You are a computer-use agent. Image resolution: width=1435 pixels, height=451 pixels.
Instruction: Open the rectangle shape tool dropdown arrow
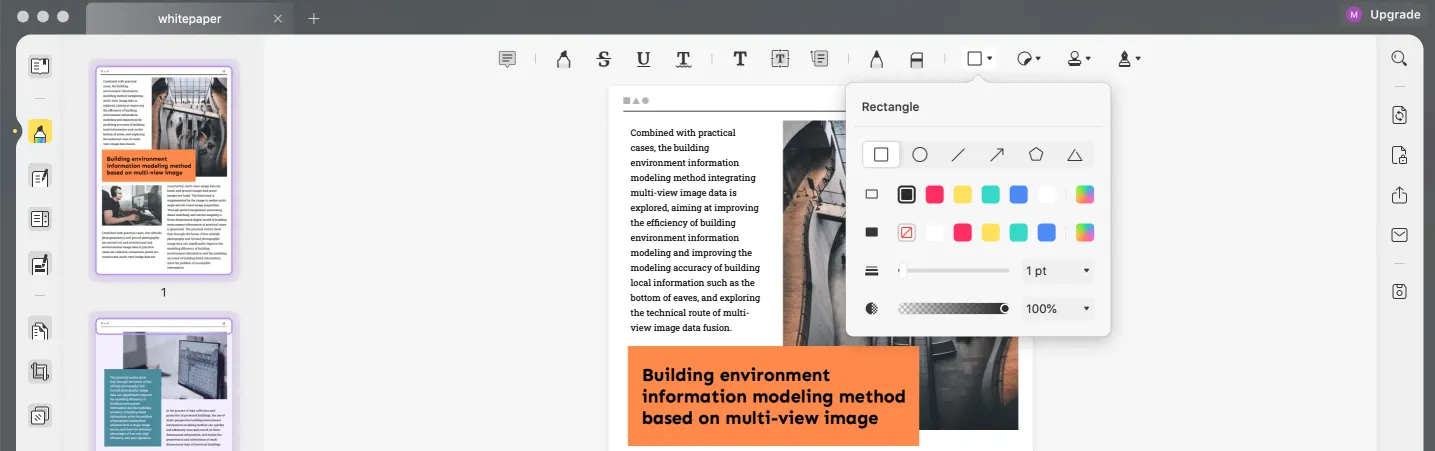990,59
